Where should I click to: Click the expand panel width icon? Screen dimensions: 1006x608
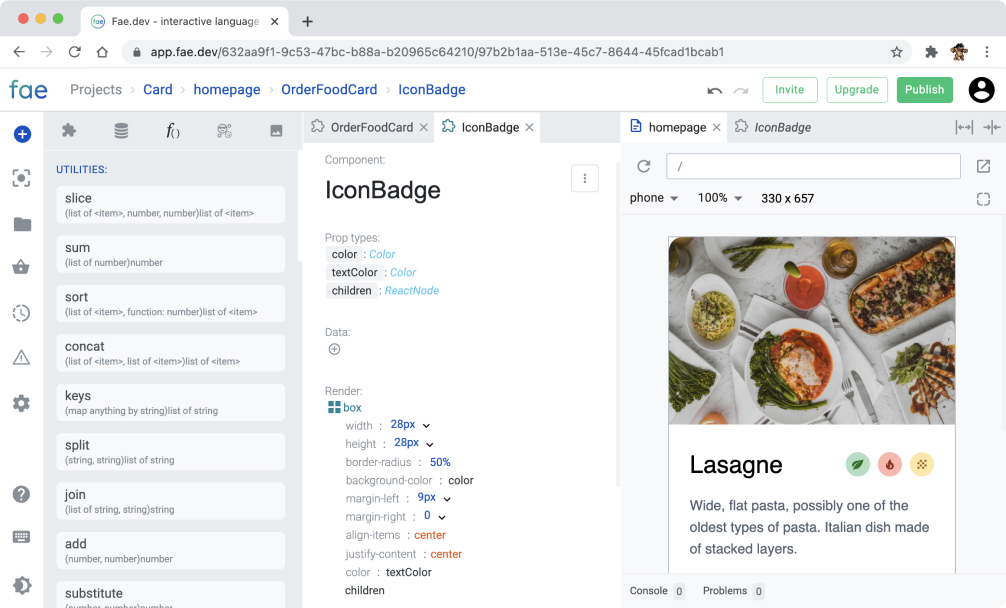tap(964, 128)
